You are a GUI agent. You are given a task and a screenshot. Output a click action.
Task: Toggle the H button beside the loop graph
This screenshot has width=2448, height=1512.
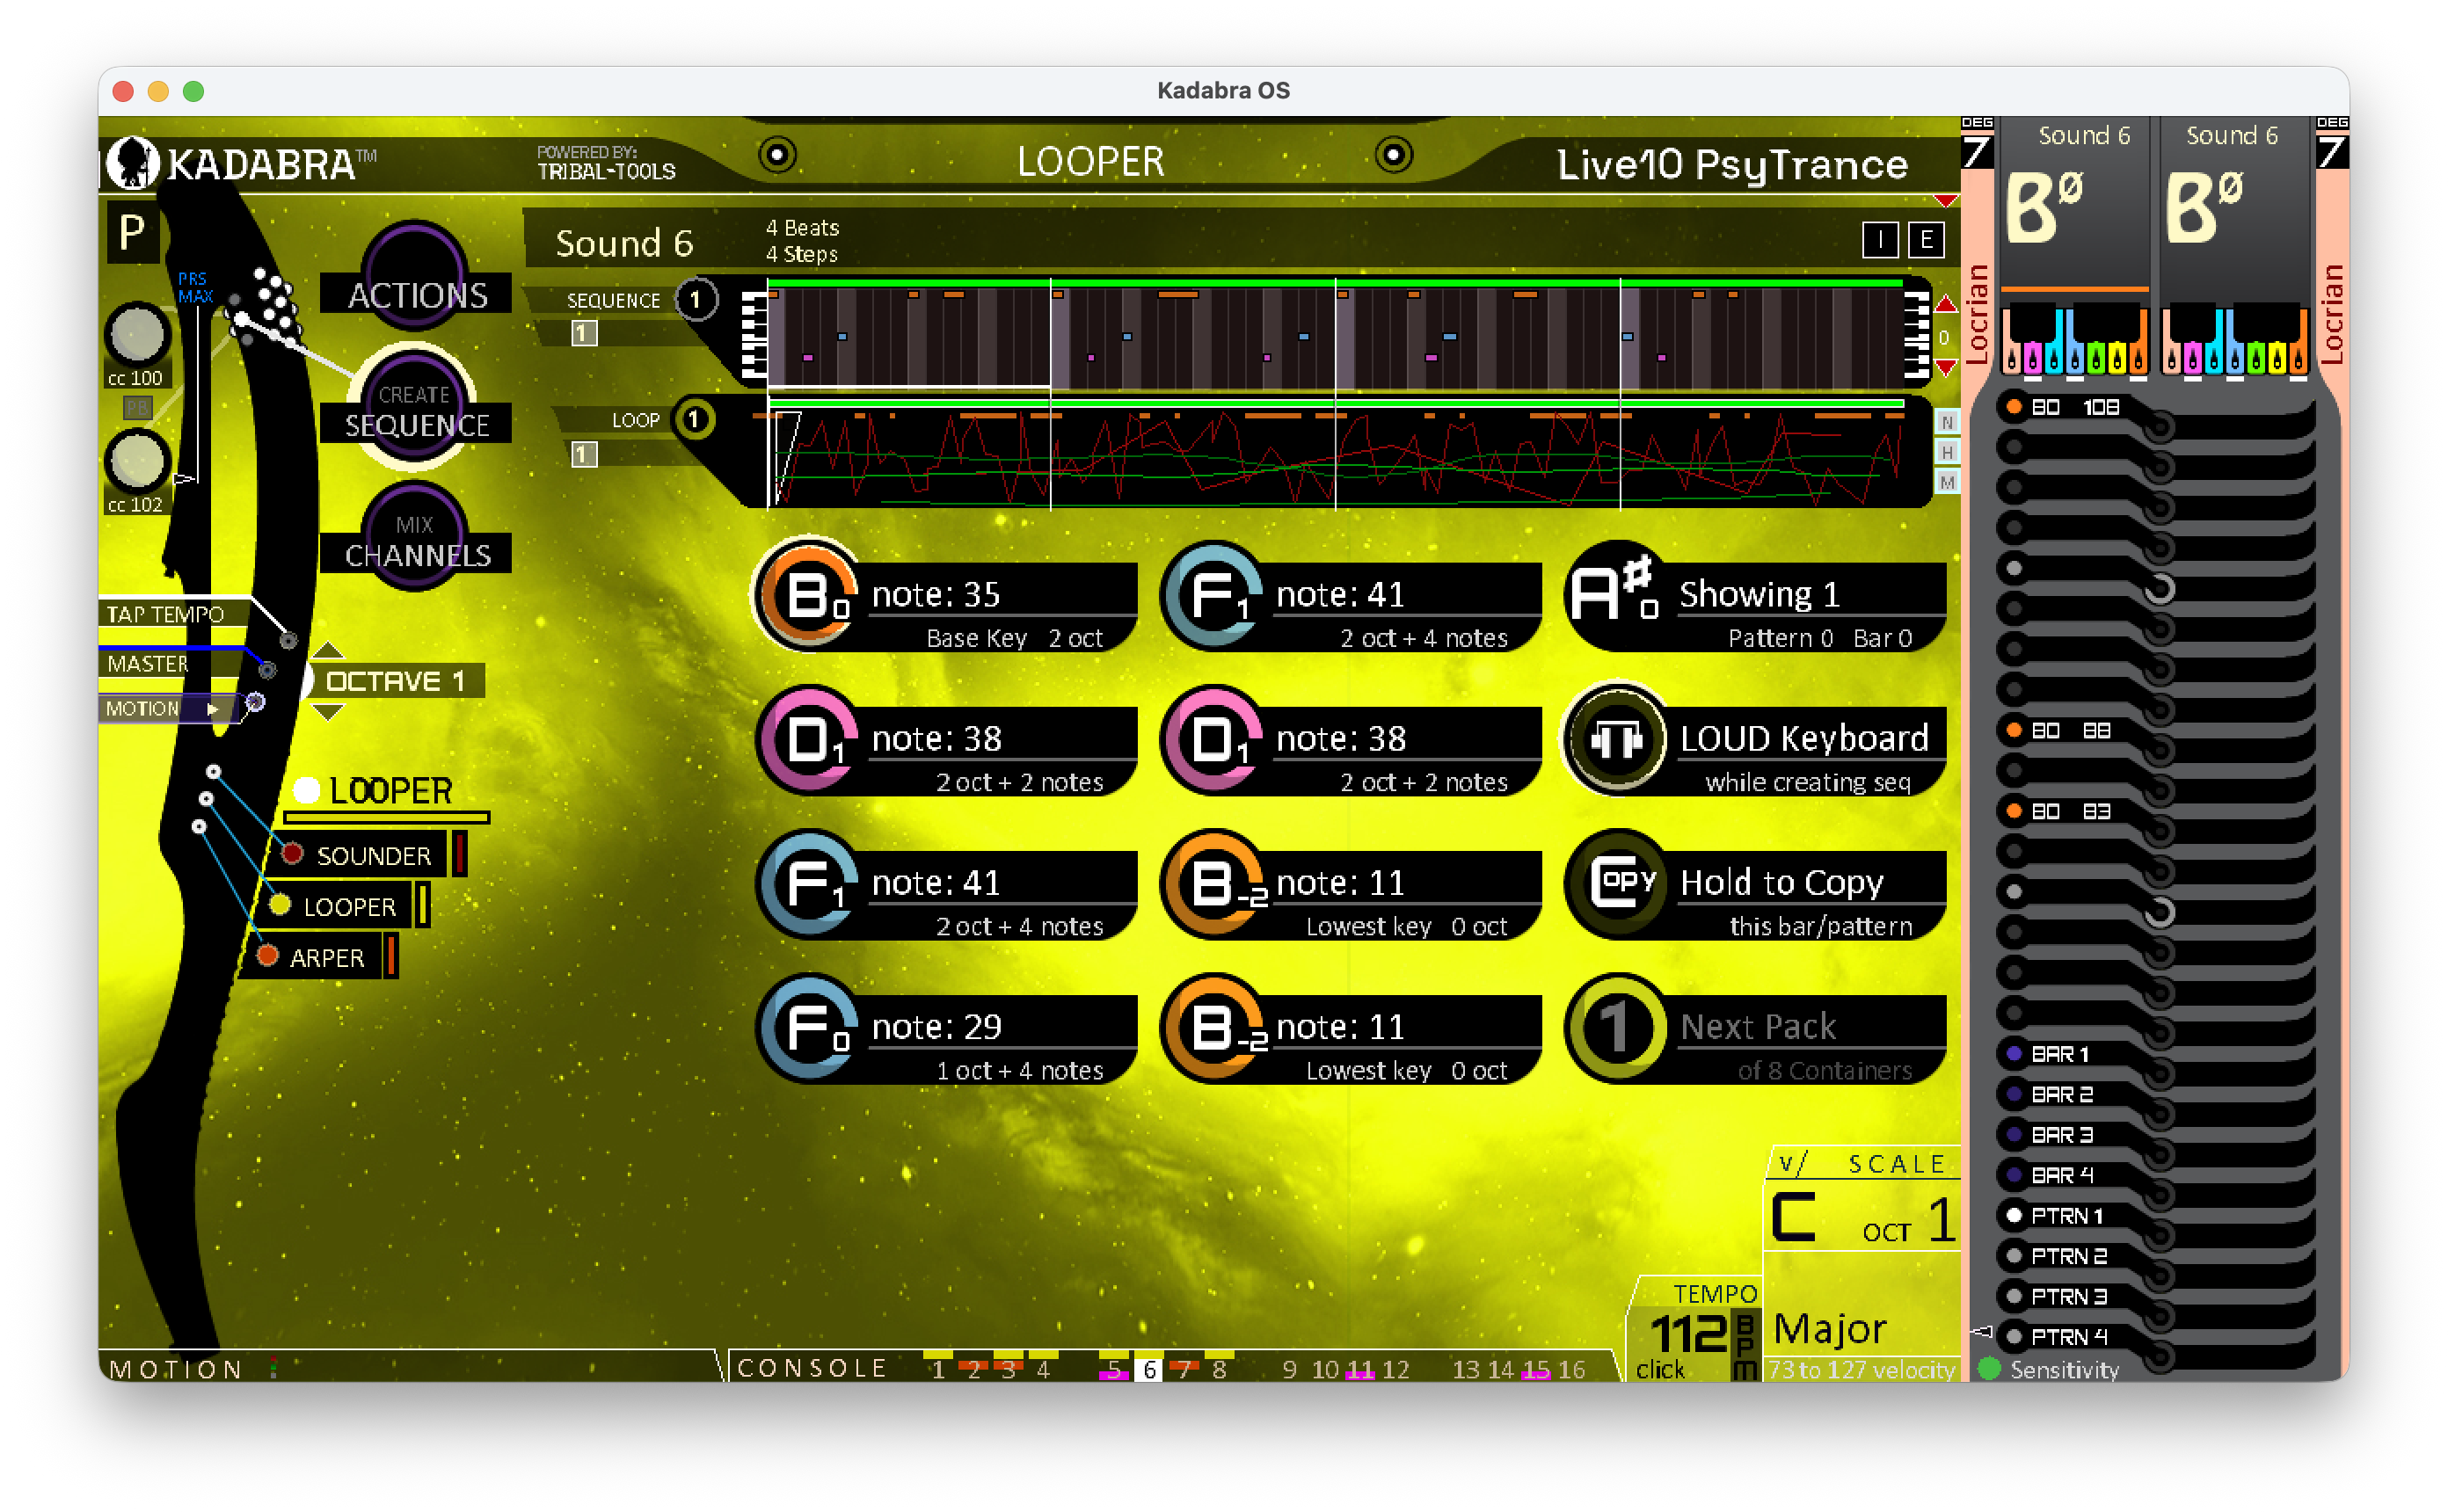tap(1946, 452)
